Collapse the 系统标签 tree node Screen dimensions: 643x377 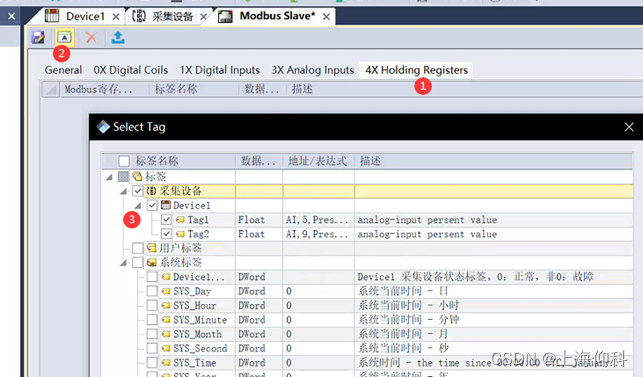click(123, 263)
